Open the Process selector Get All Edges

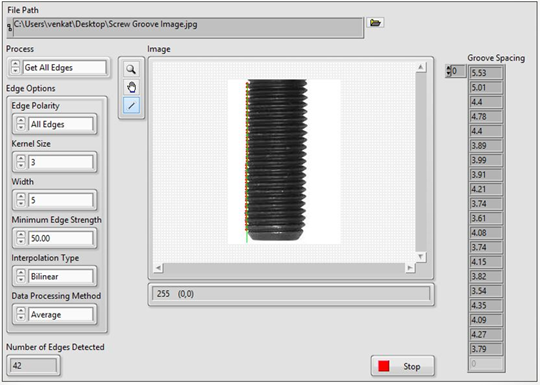tap(65, 67)
